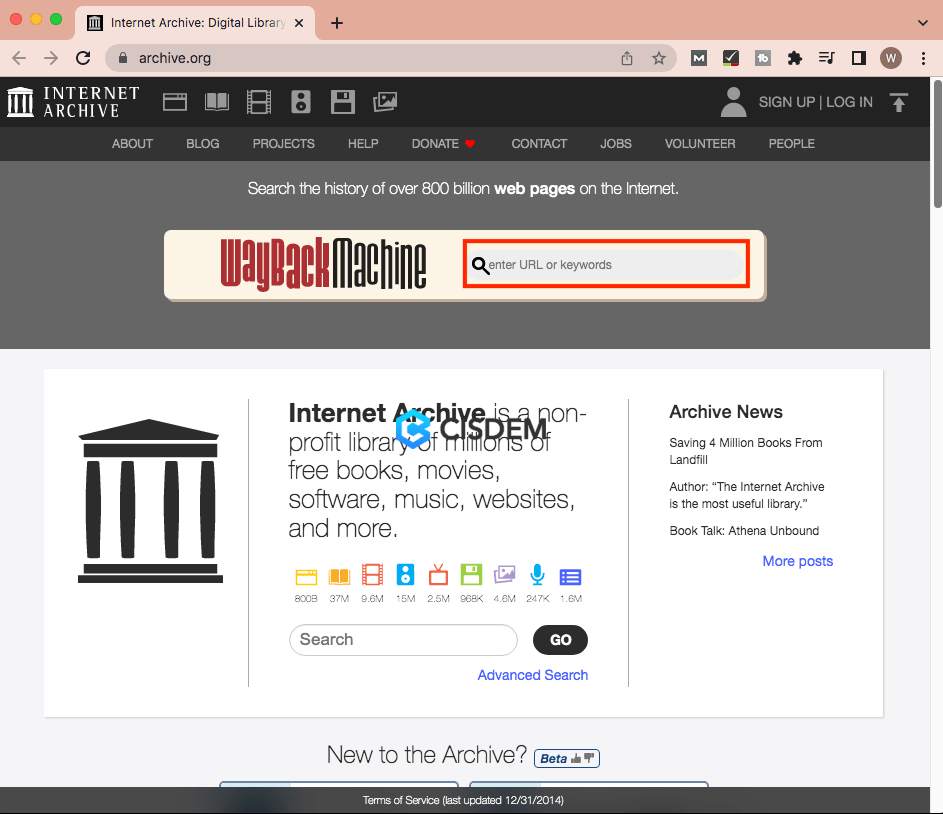Open the green 968K software icon

click(x=471, y=575)
